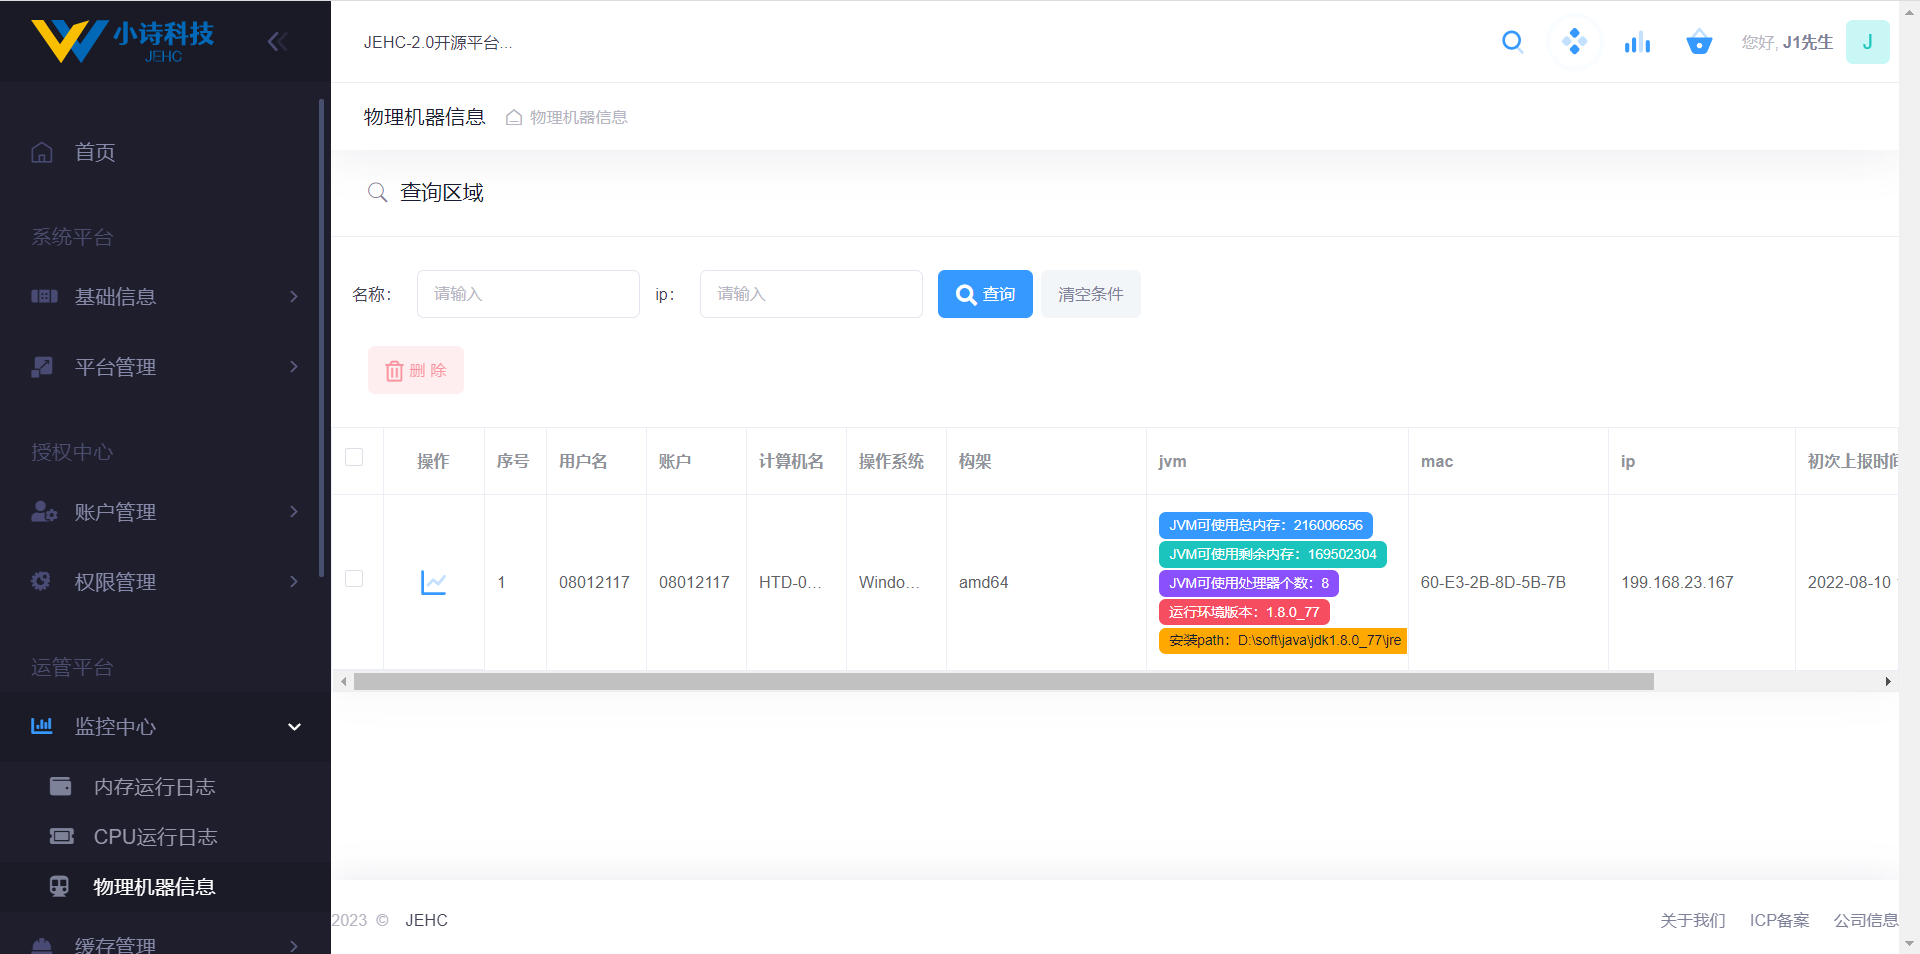The height and width of the screenshot is (954, 1920).
Task: Open CPU运行日志 menu item
Action: (x=155, y=837)
